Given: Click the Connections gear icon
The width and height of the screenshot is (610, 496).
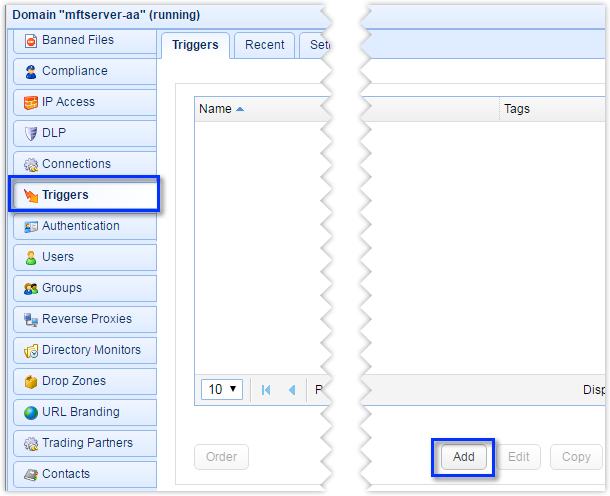Looking at the screenshot, I should [x=31, y=165].
